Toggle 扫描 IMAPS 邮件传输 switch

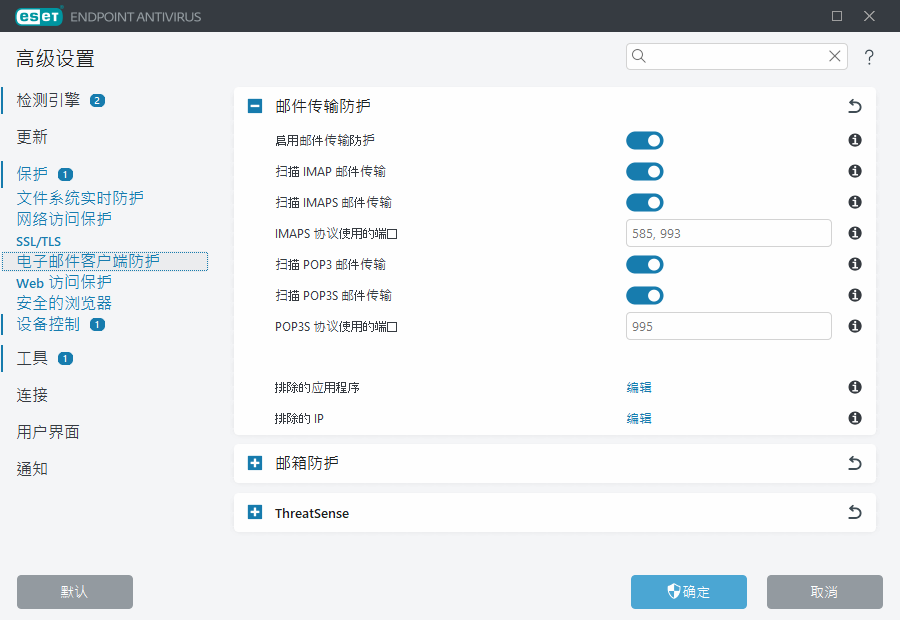pos(645,202)
